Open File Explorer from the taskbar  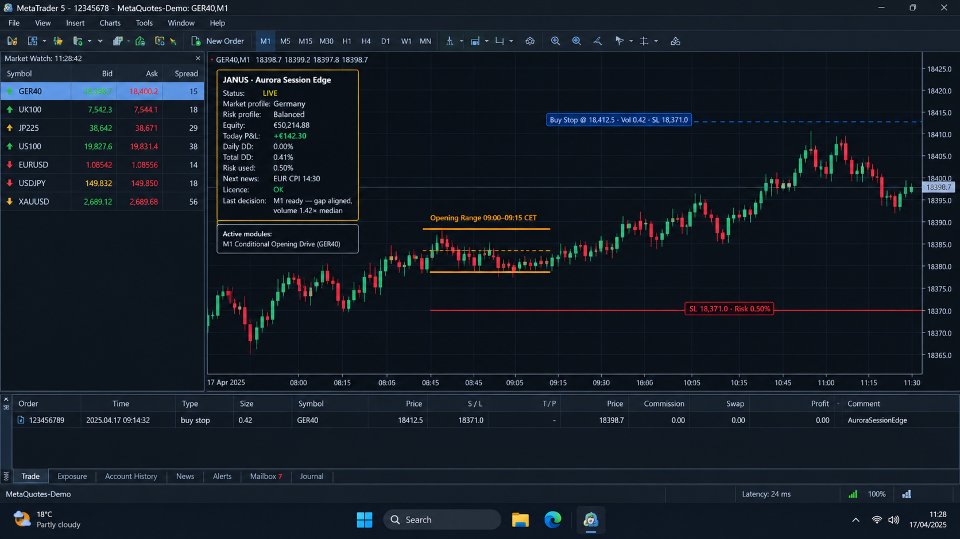[x=520, y=519]
